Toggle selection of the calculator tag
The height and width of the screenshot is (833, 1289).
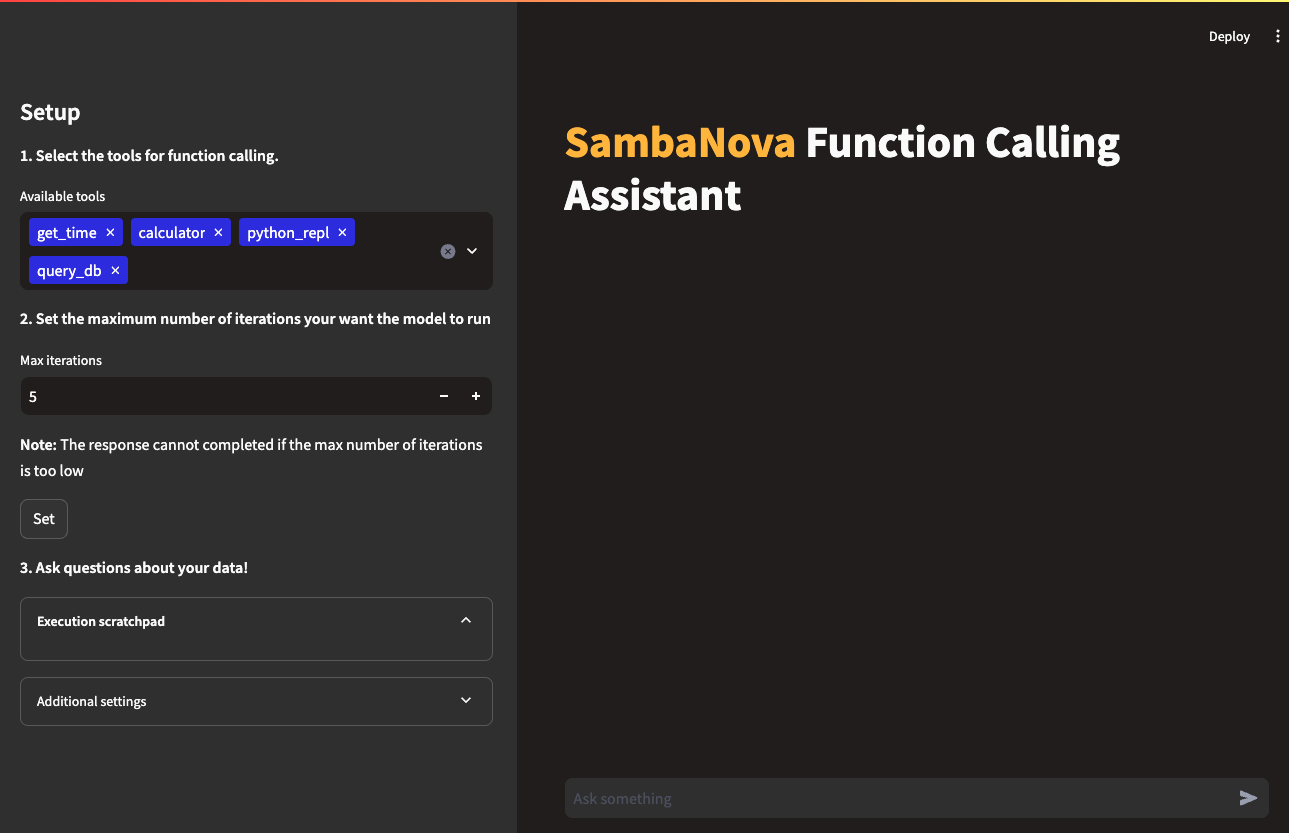[x=170, y=232]
